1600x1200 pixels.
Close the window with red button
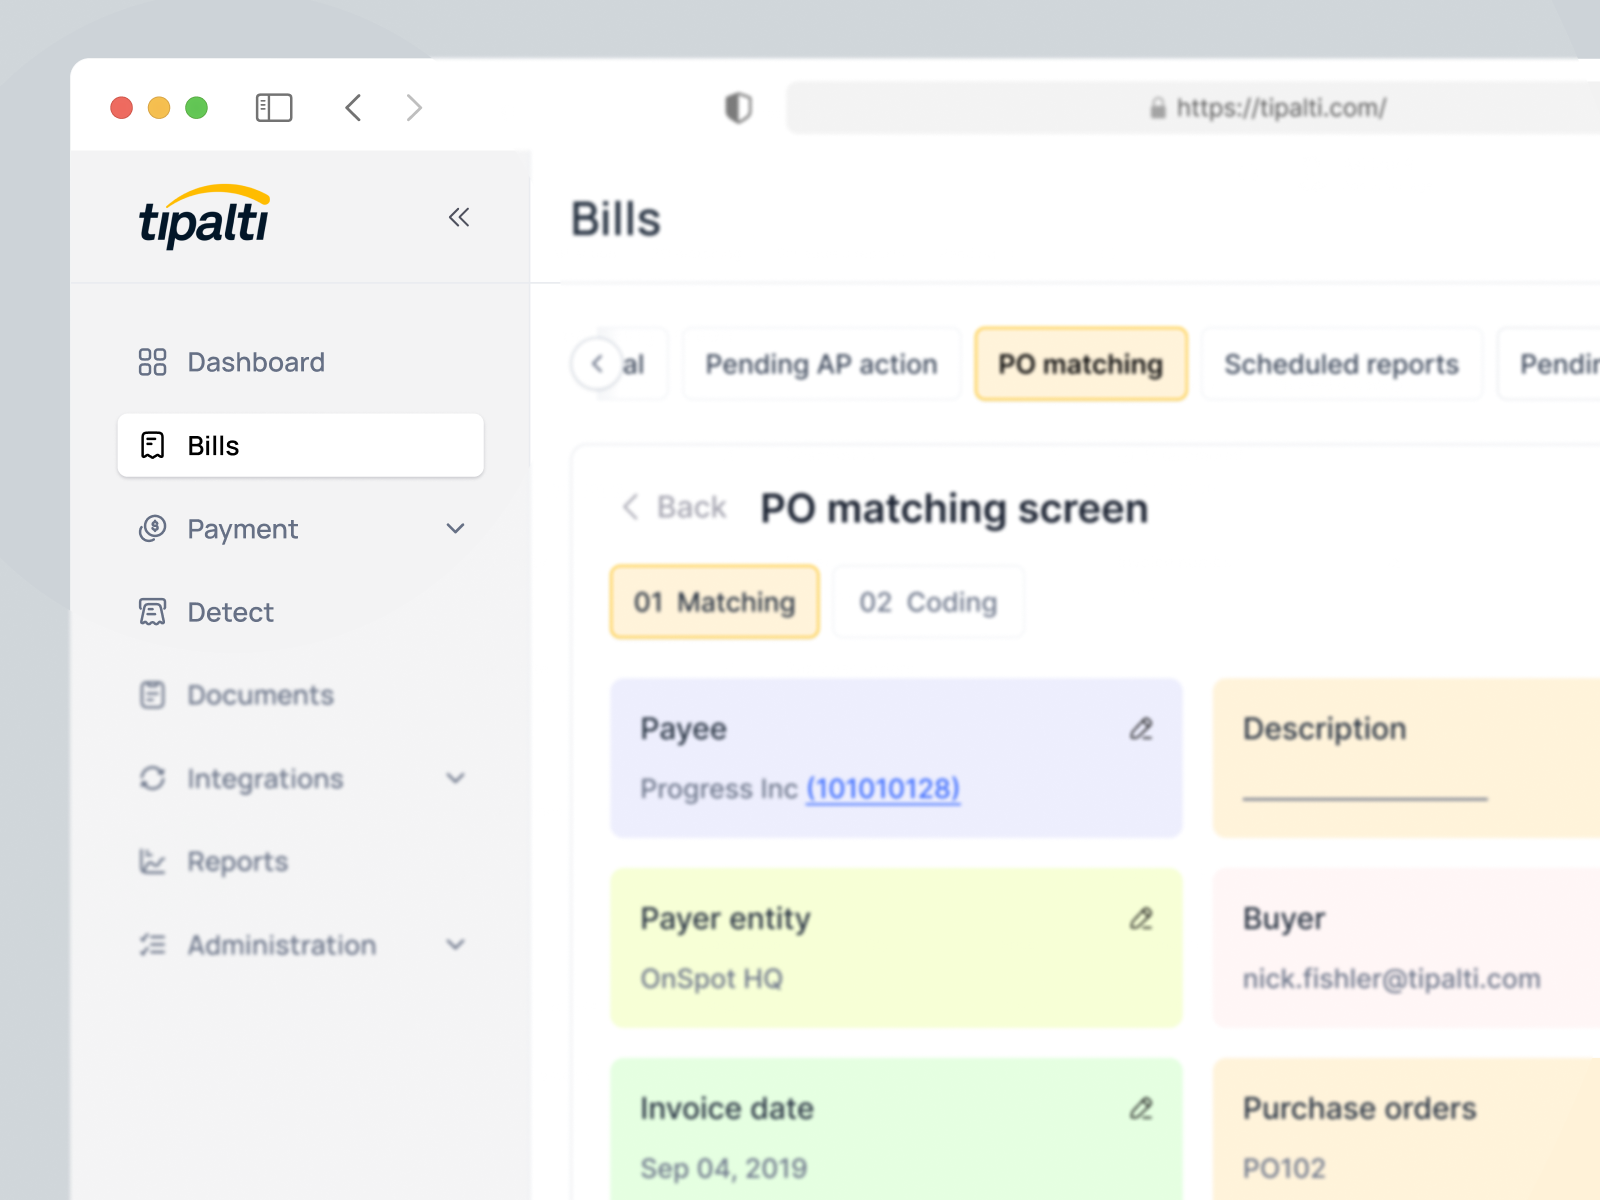coord(121,107)
